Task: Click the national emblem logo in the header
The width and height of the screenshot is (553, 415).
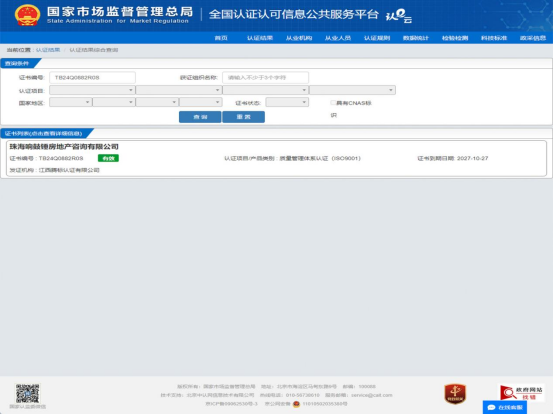Action: (27, 15)
